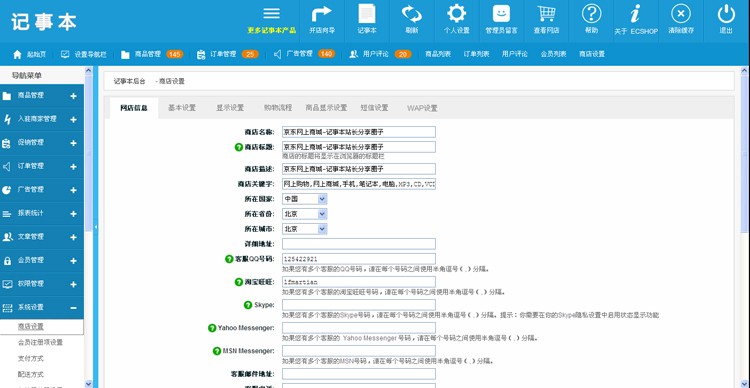Viewport: 750px width, 388px height.
Task: Open 个人设置 gear icon
Action: pyautogui.click(x=456, y=13)
